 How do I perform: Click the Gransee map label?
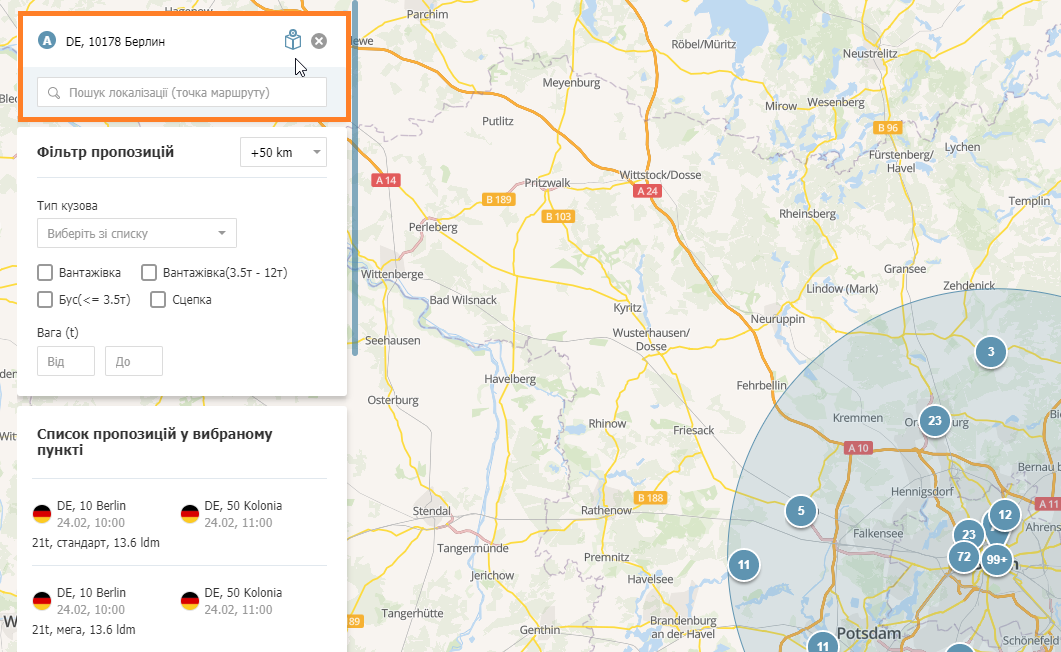pos(905,269)
